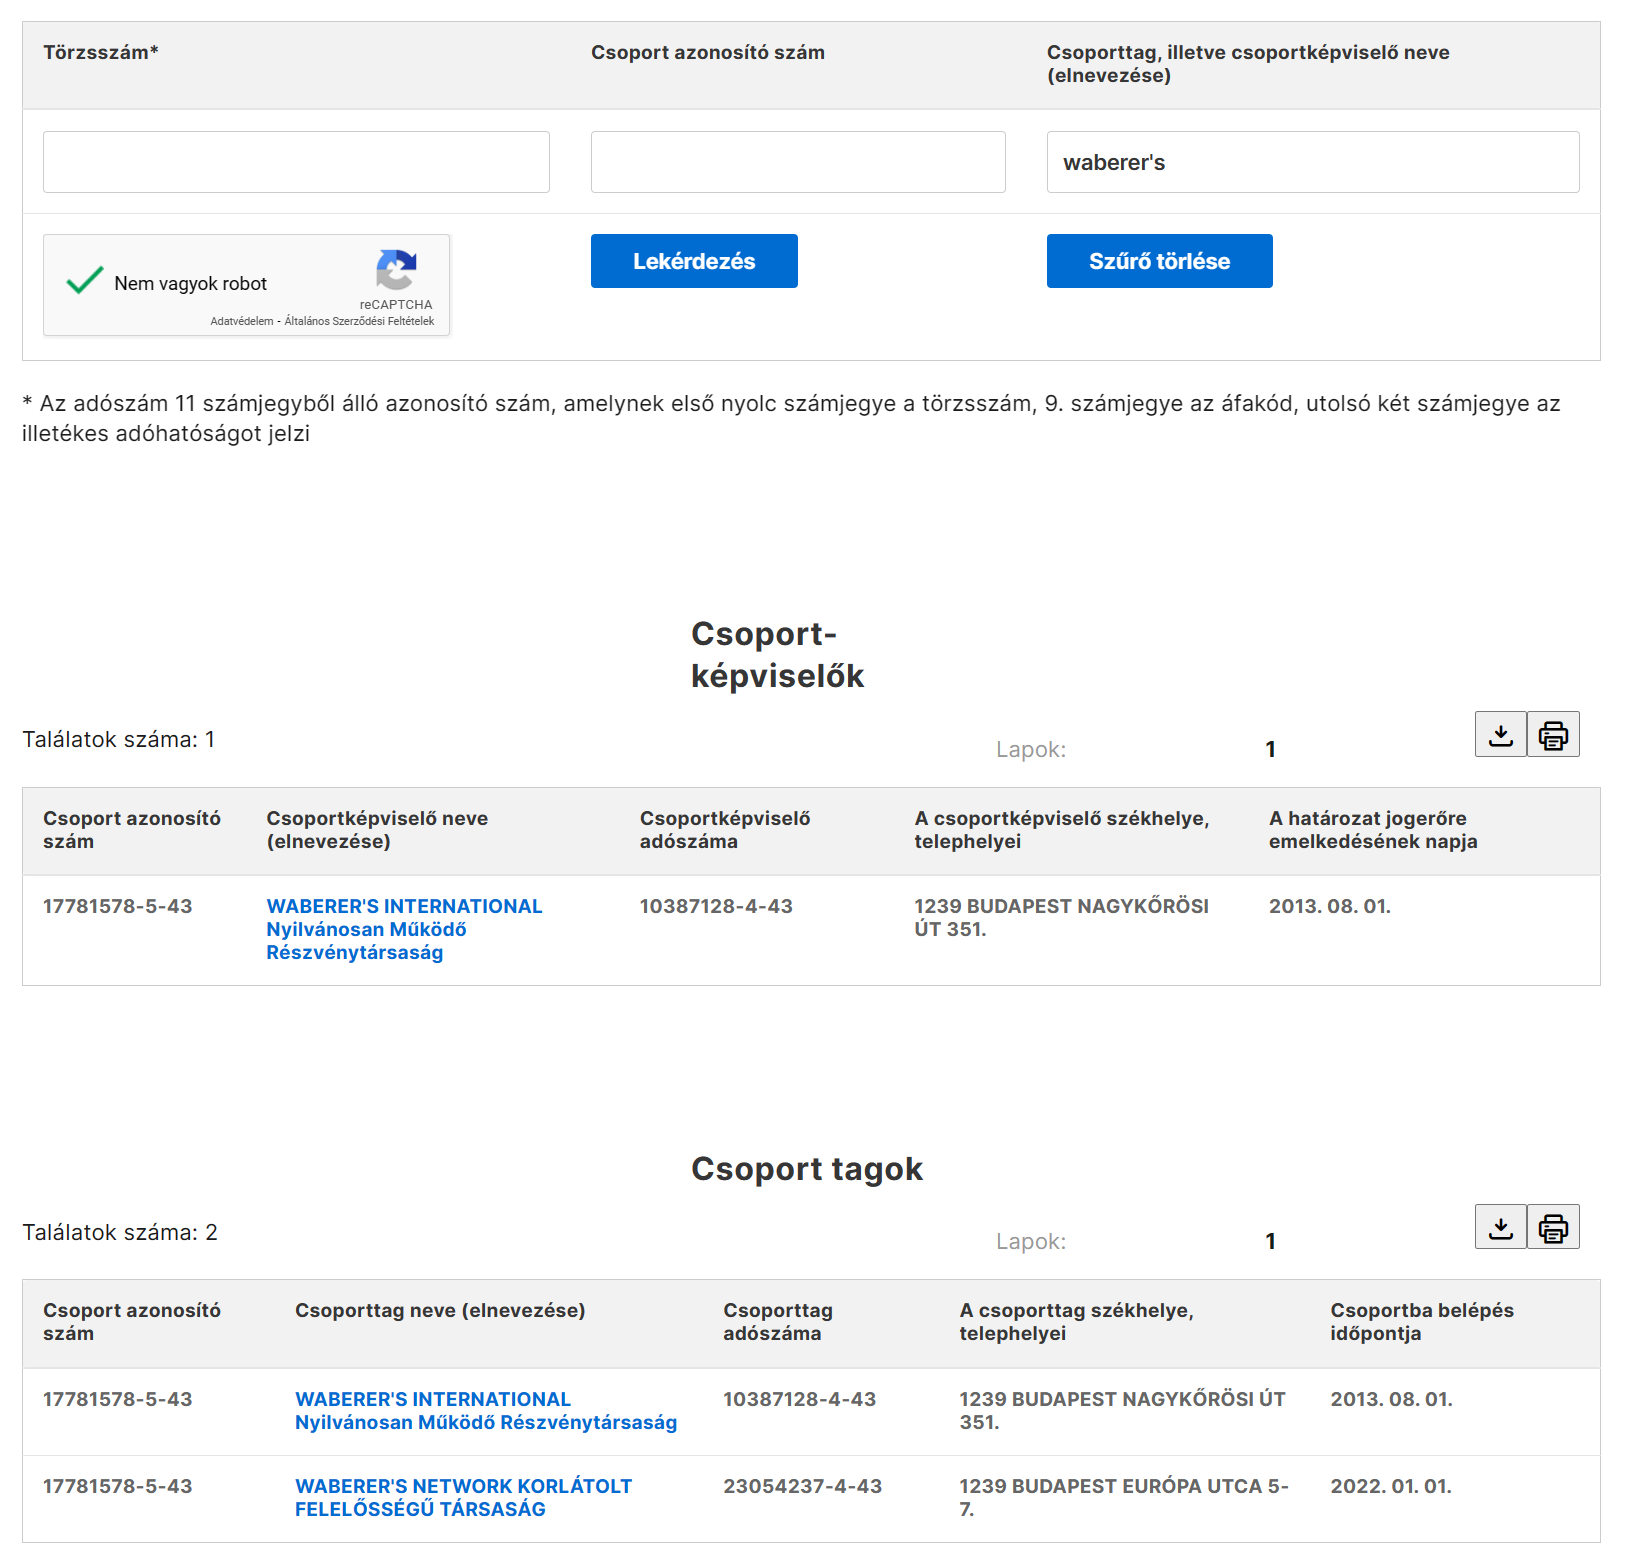Click Találatok száma: 1 text
The height and width of the screenshot is (1561, 1629).
[x=118, y=739]
